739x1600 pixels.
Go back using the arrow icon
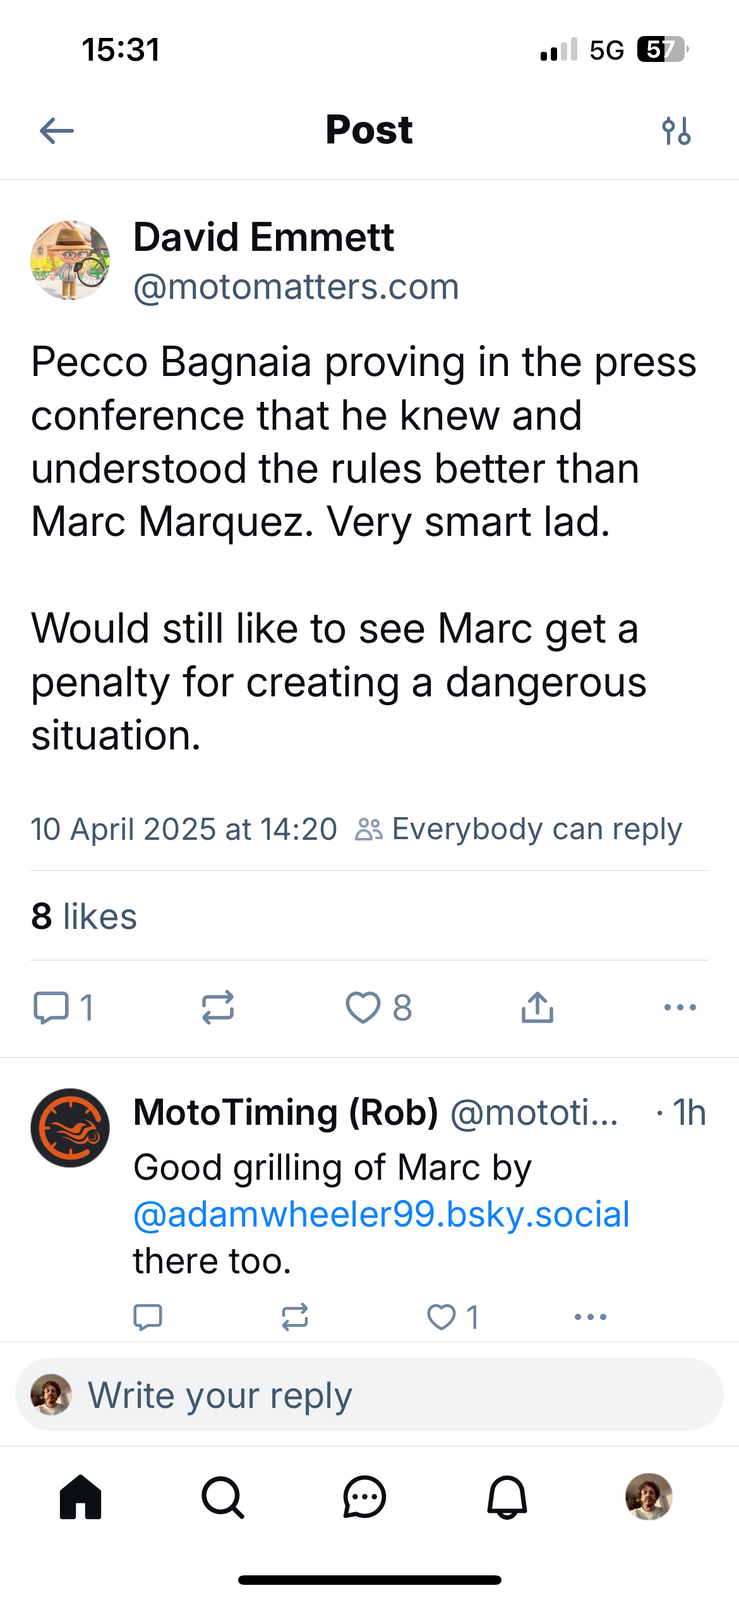57,130
